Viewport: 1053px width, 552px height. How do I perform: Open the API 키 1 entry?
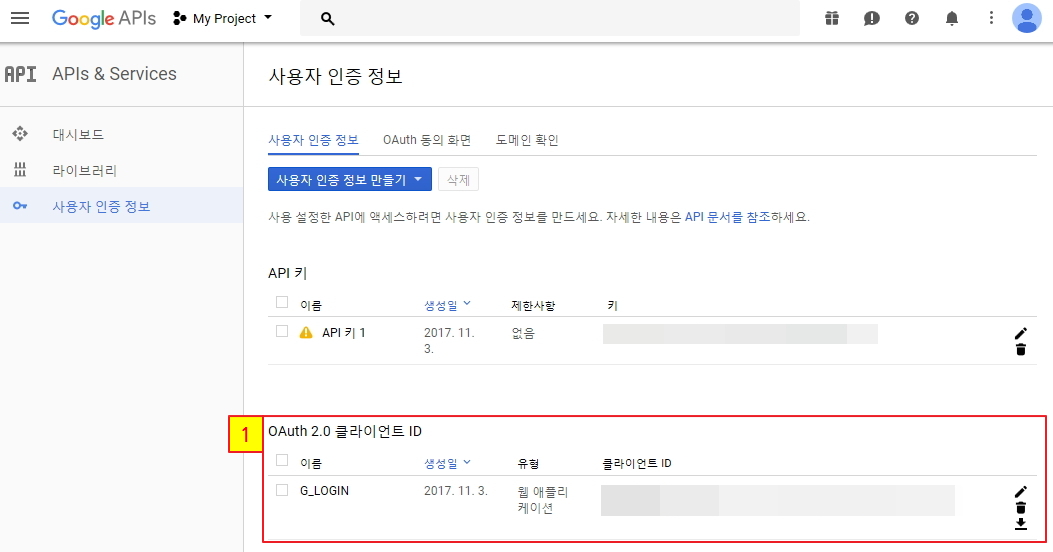[x=344, y=332]
